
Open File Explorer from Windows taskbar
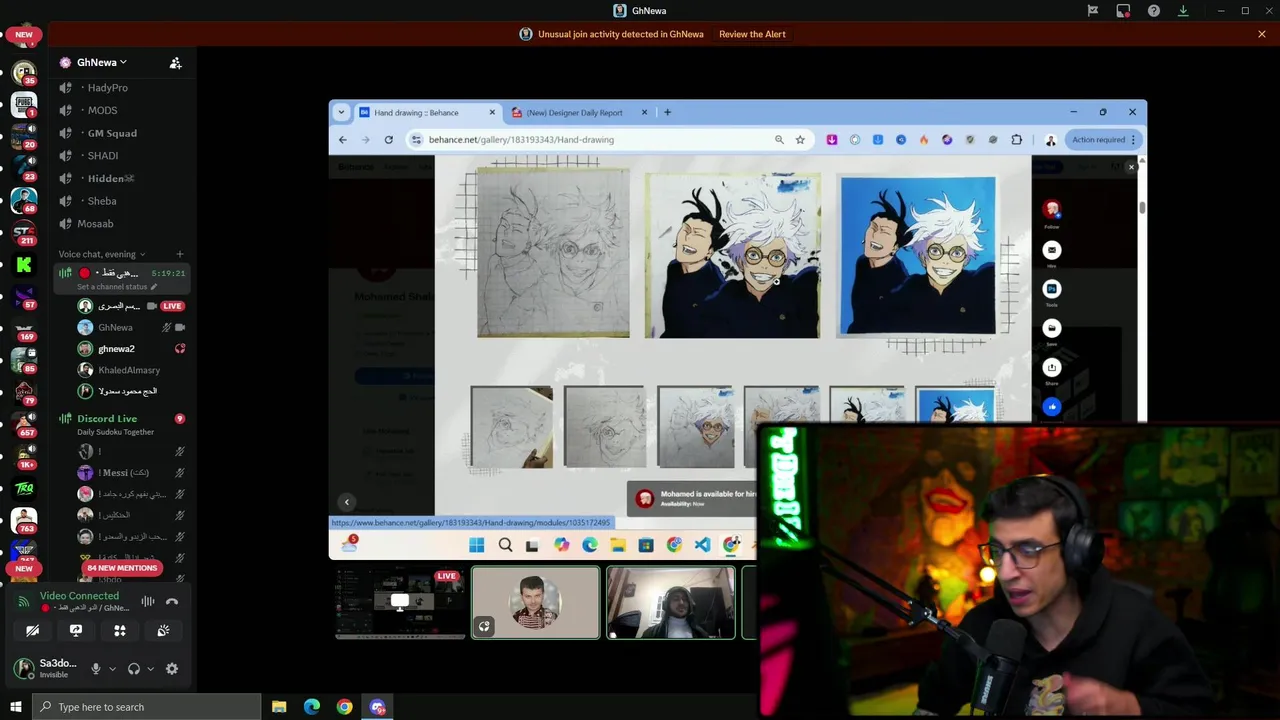[279, 707]
